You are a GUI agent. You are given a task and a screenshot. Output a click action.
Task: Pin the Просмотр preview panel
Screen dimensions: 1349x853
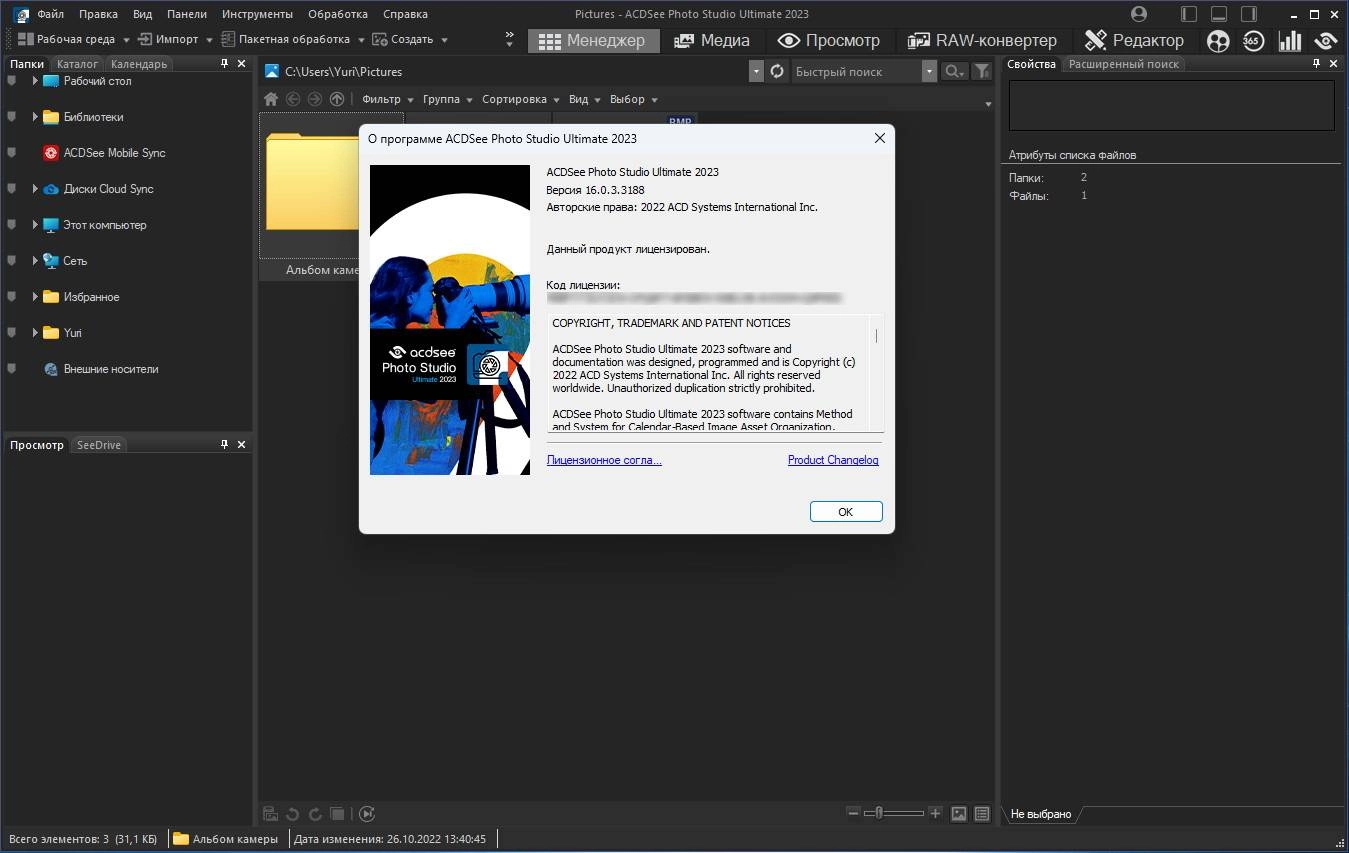point(225,444)
